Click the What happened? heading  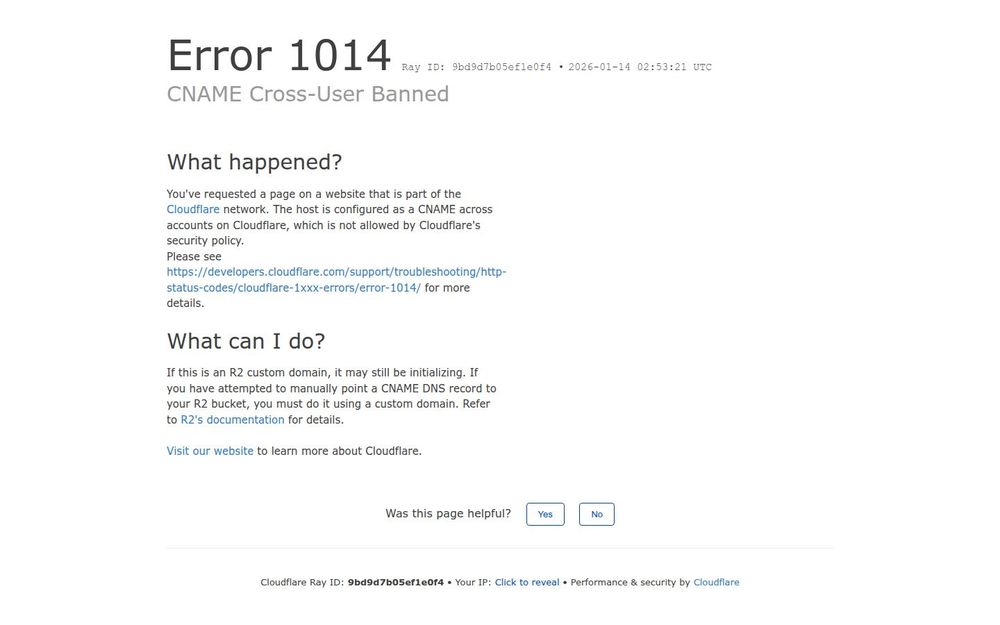coord(254,163)
